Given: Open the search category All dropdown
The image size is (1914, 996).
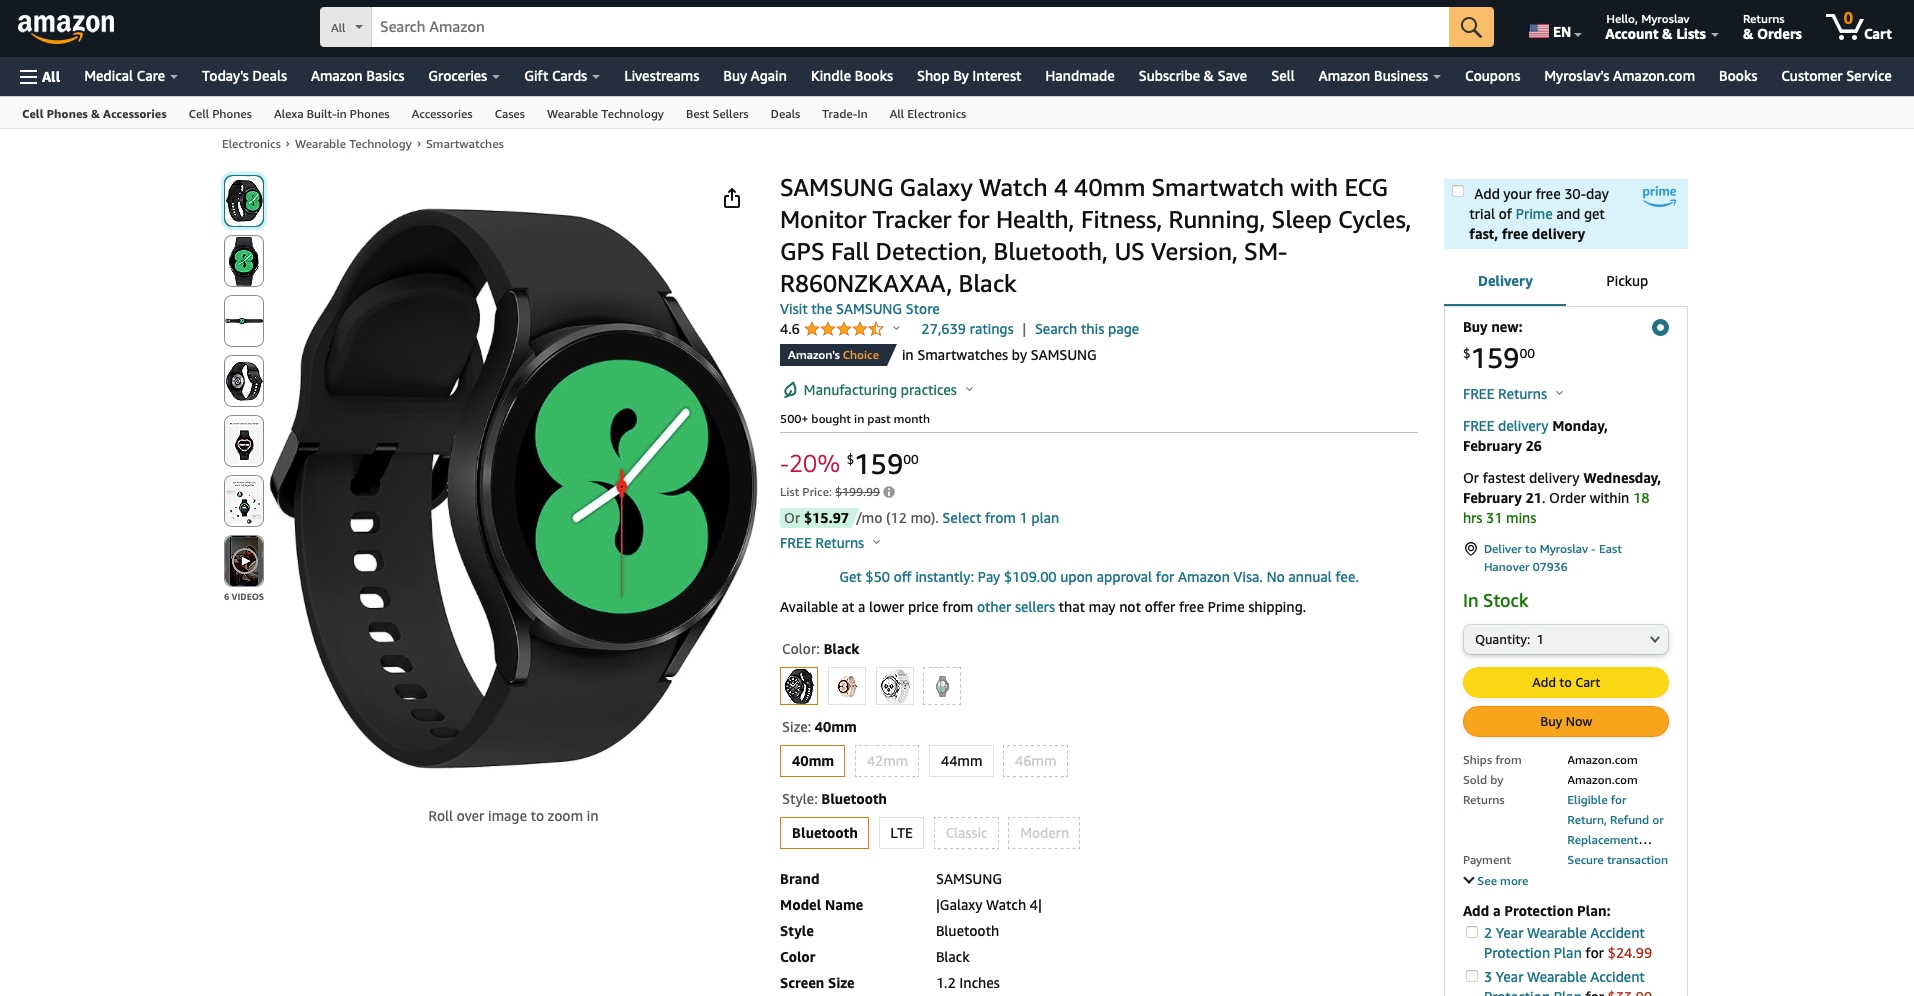Looking at the screenshot, I should click(346, 27).
